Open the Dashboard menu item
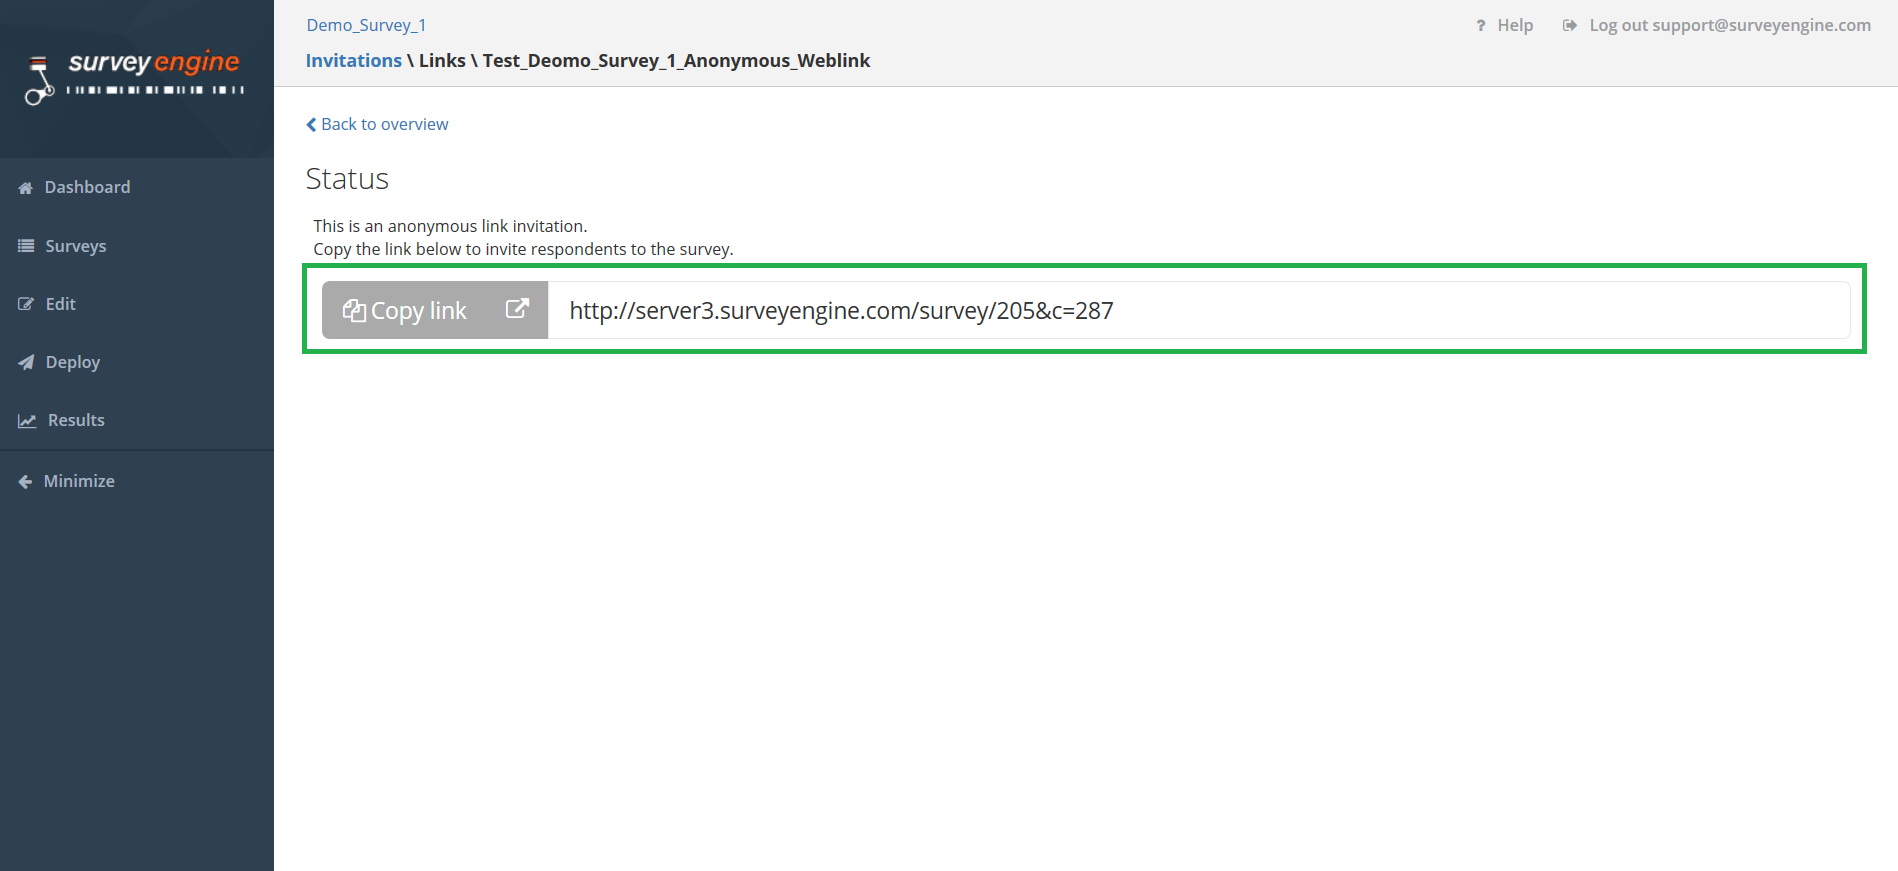Screen dimensions: 1898x871 [87, 187]
